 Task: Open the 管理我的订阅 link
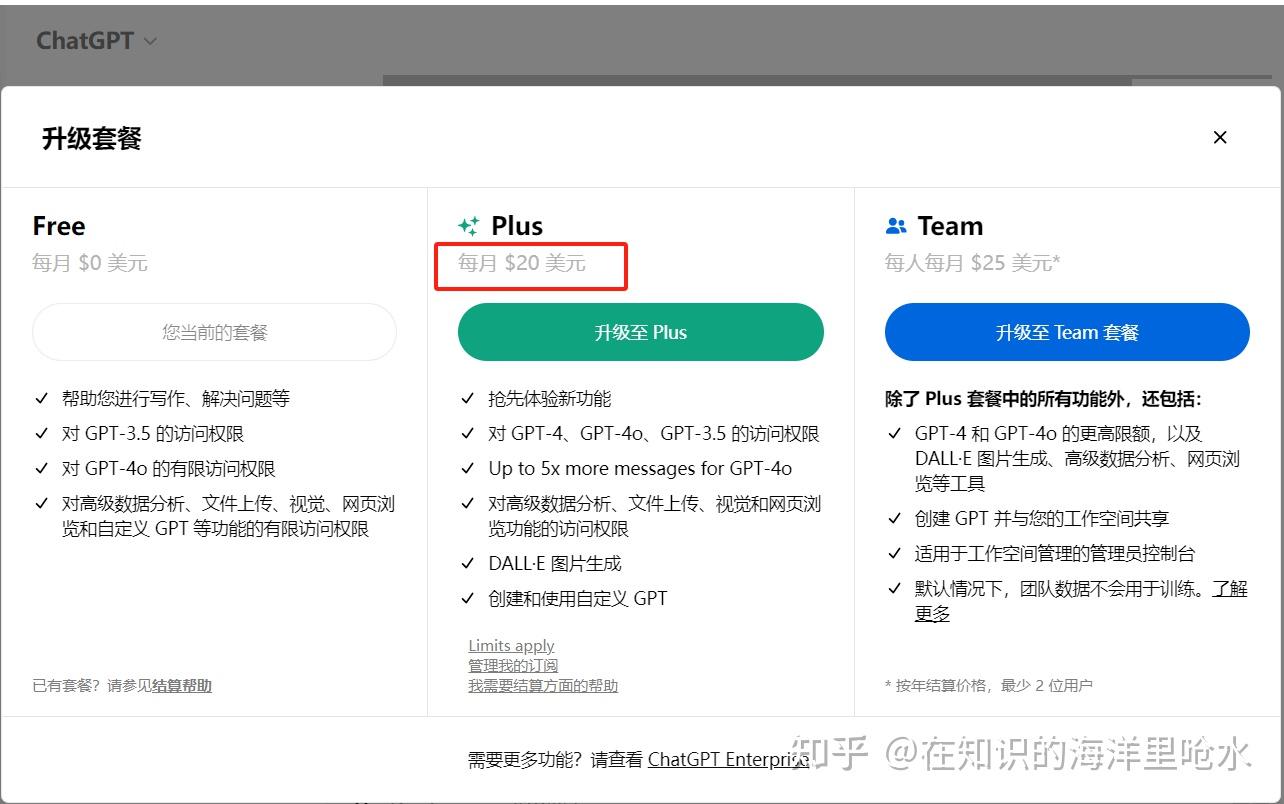pyautogui.click(x=514, y=665)
